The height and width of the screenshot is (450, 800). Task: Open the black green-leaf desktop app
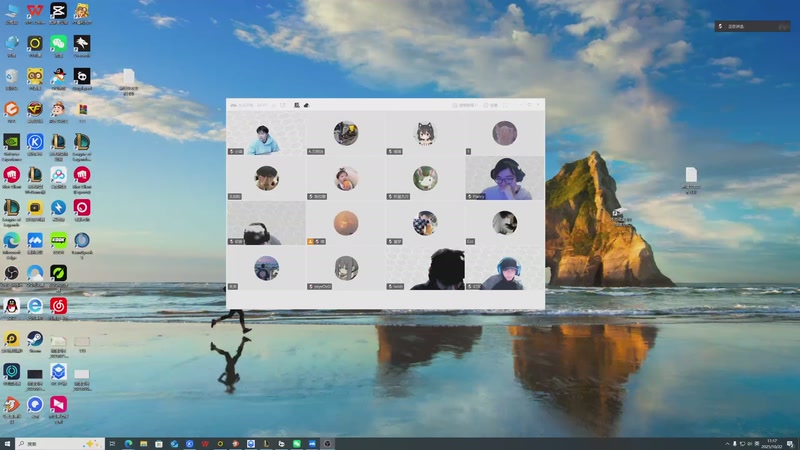click(x=58, y=276)
